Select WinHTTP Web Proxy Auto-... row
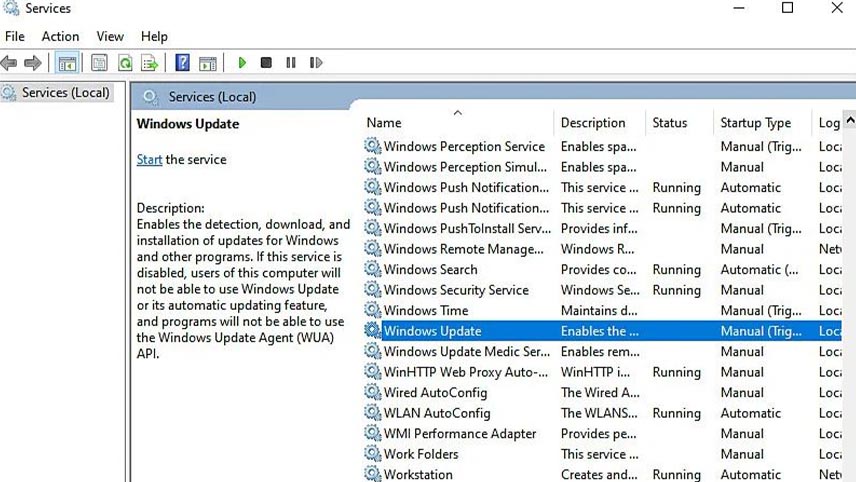This screenshot has height=482, width=856. point(602,372)
